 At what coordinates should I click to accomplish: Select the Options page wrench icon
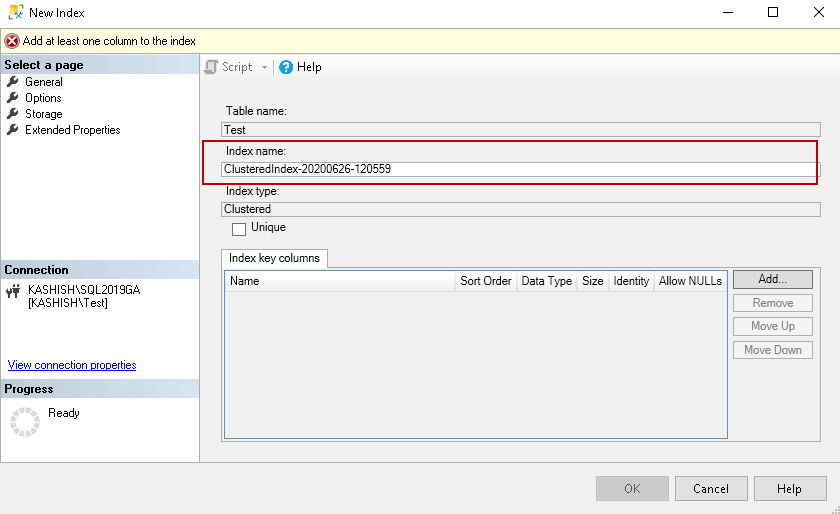click(x=13, y=98)
